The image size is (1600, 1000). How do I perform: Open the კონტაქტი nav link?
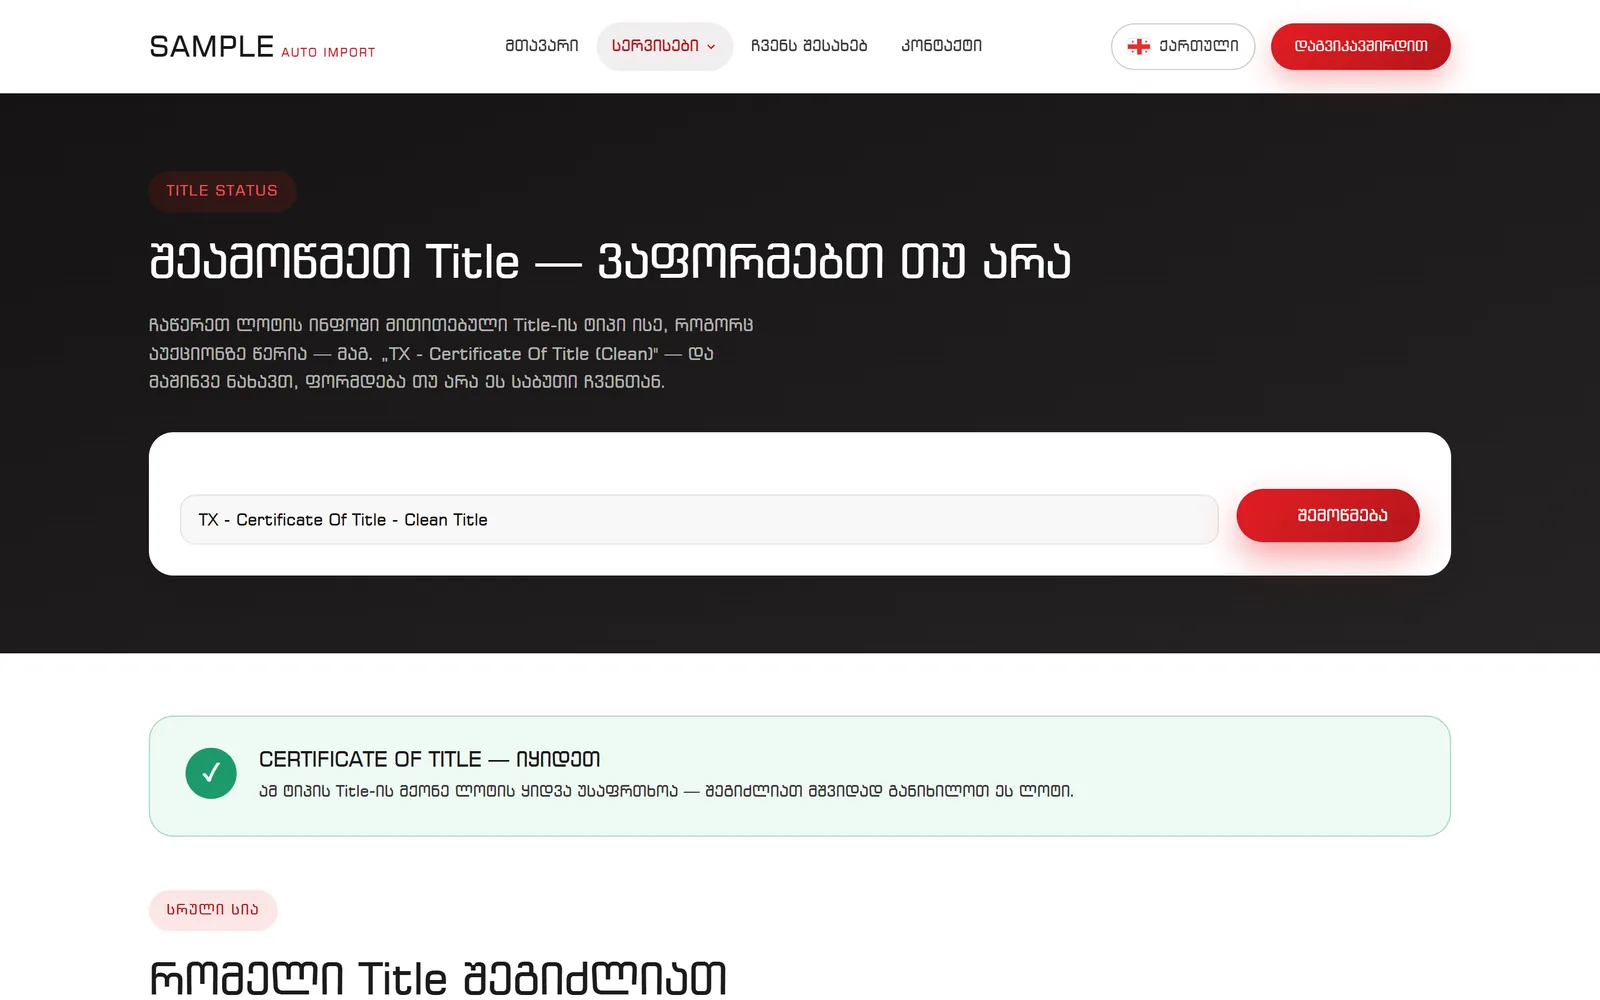[941, 46]
